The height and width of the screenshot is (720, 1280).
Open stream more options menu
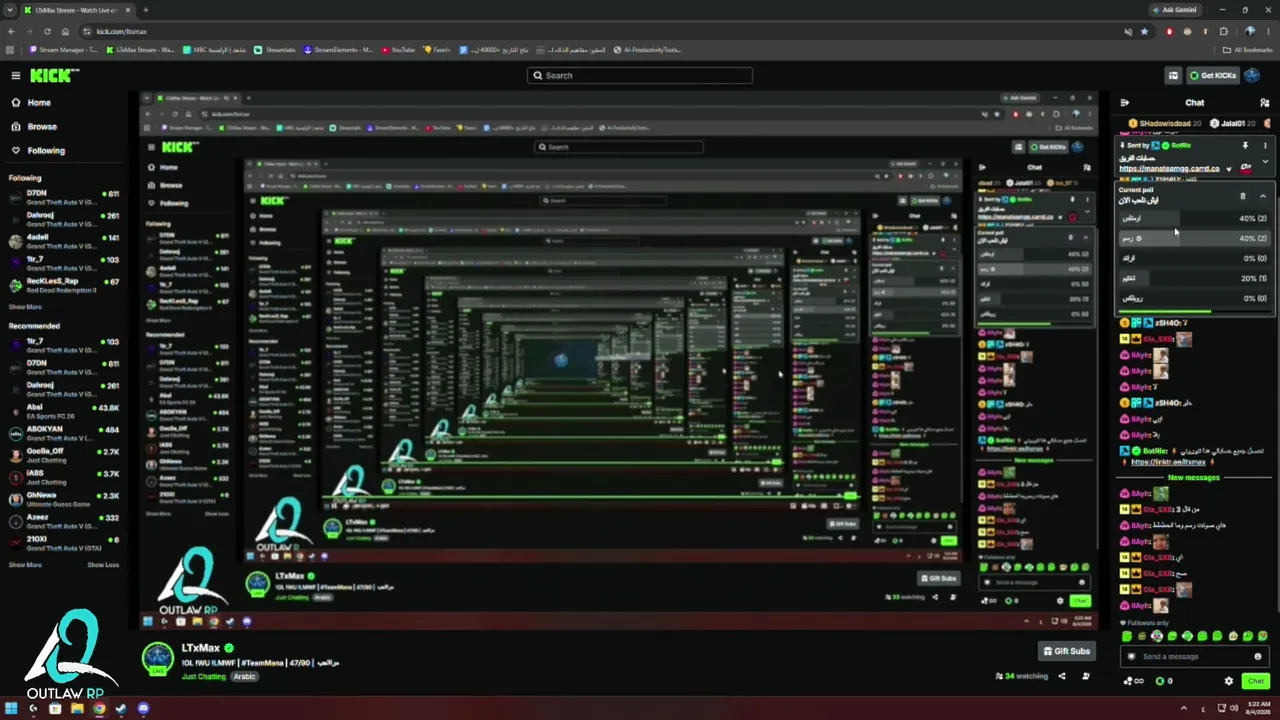(1086, 676)
